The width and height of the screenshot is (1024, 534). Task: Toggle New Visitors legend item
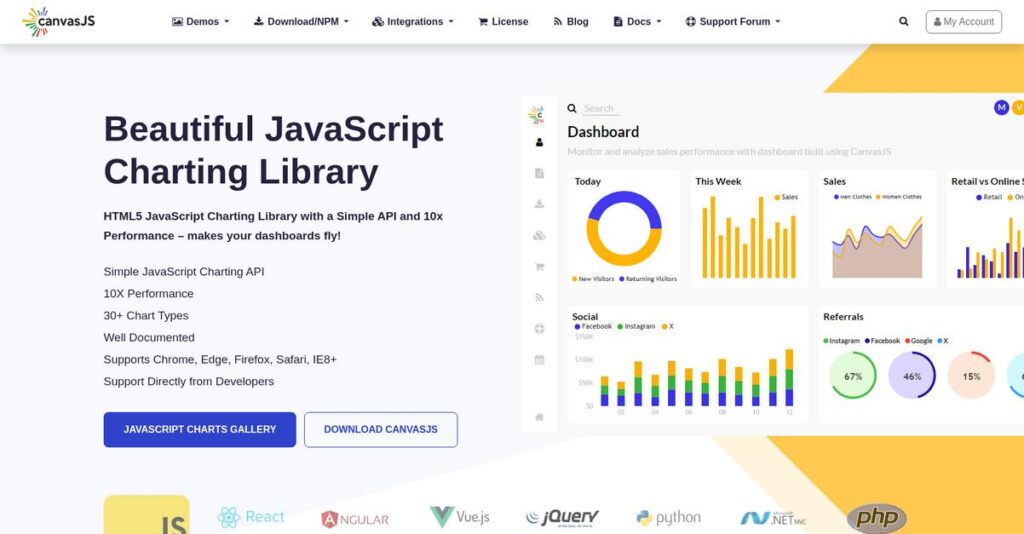(593, 279)
